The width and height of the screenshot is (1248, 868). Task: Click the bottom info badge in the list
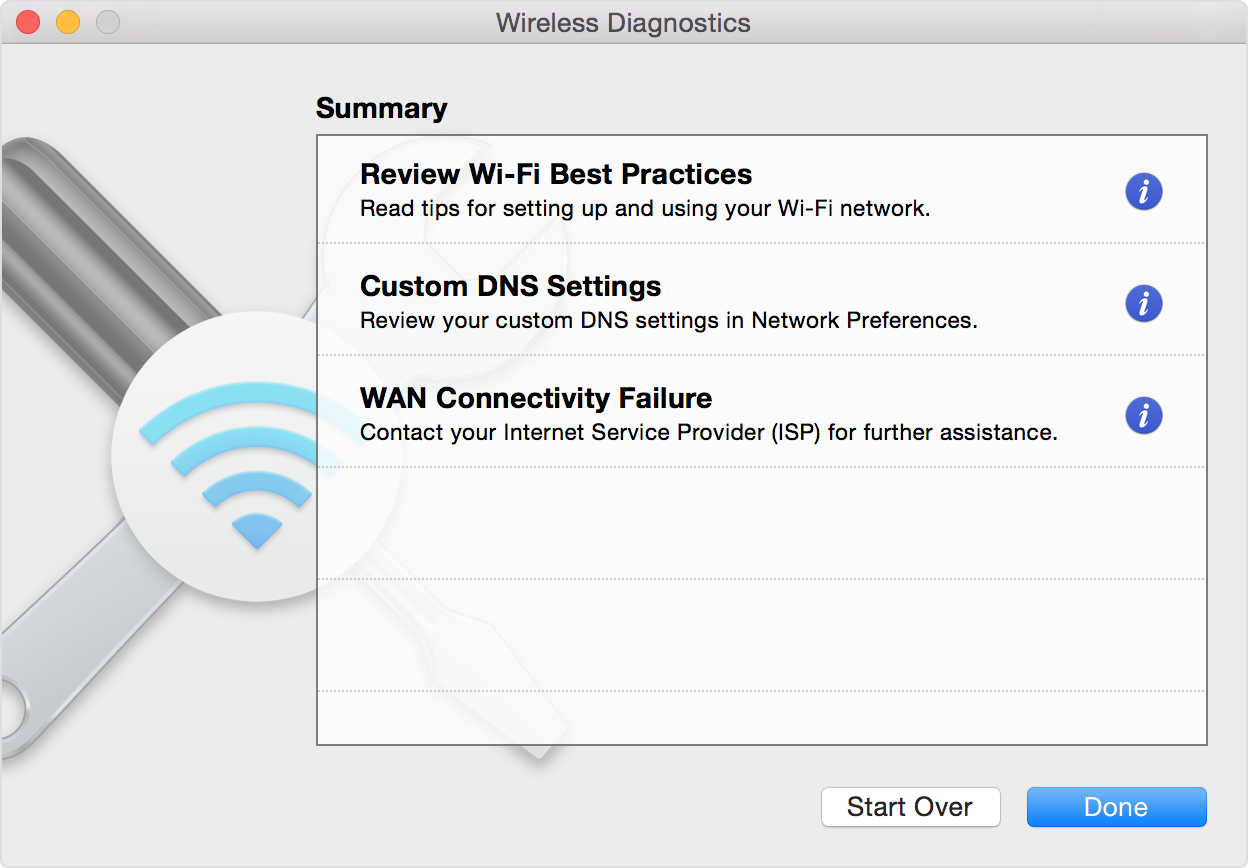[x=1143, y=415]
